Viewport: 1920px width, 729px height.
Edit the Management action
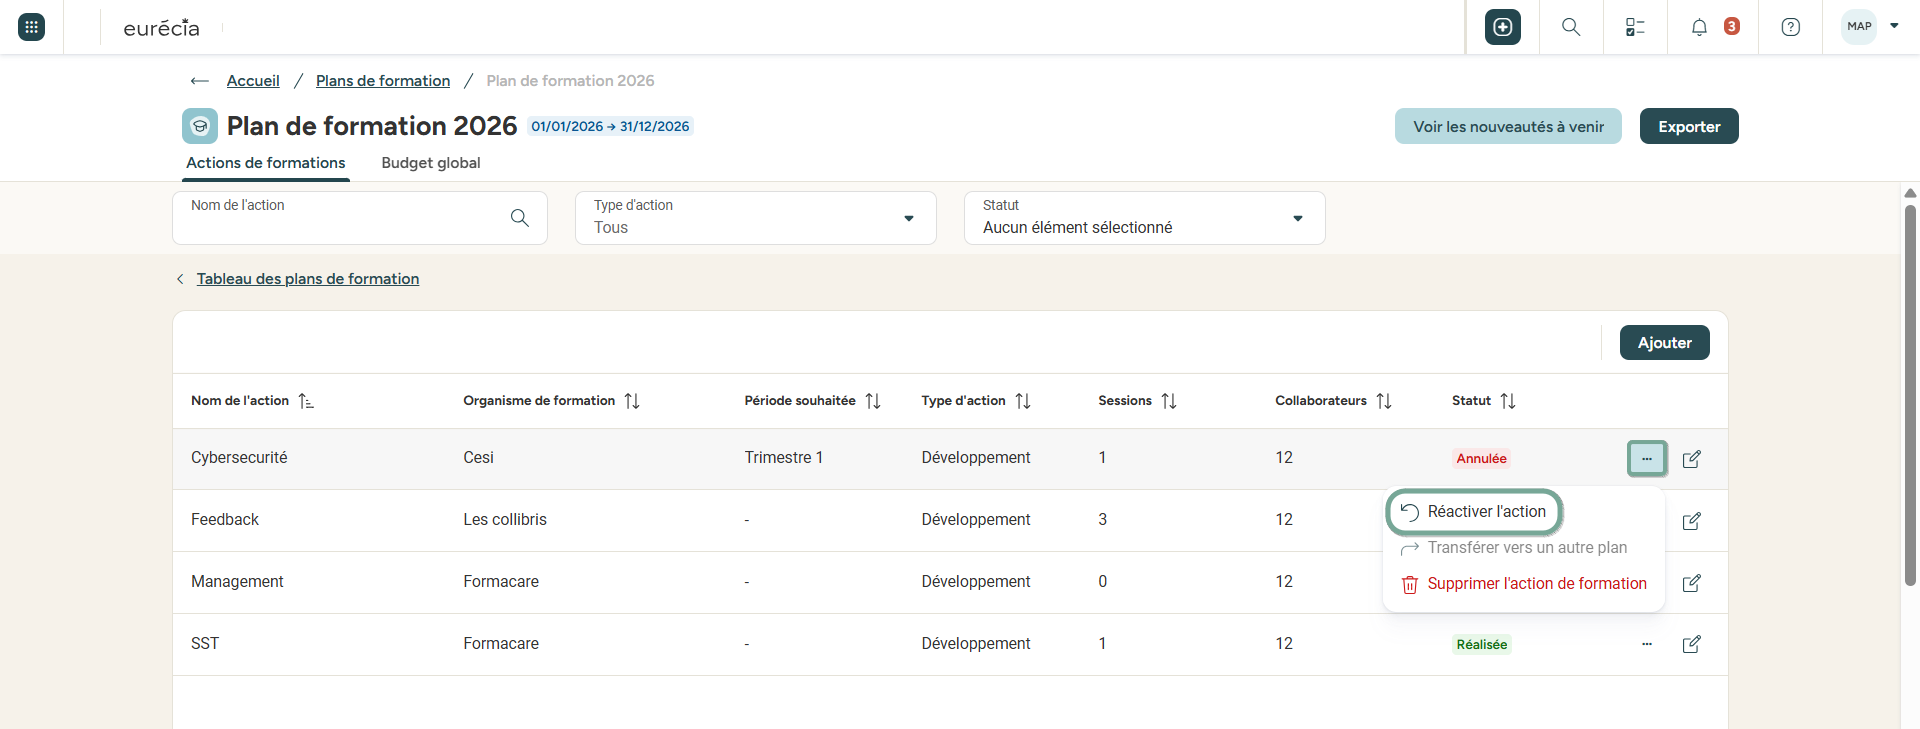click(1692, 583)
